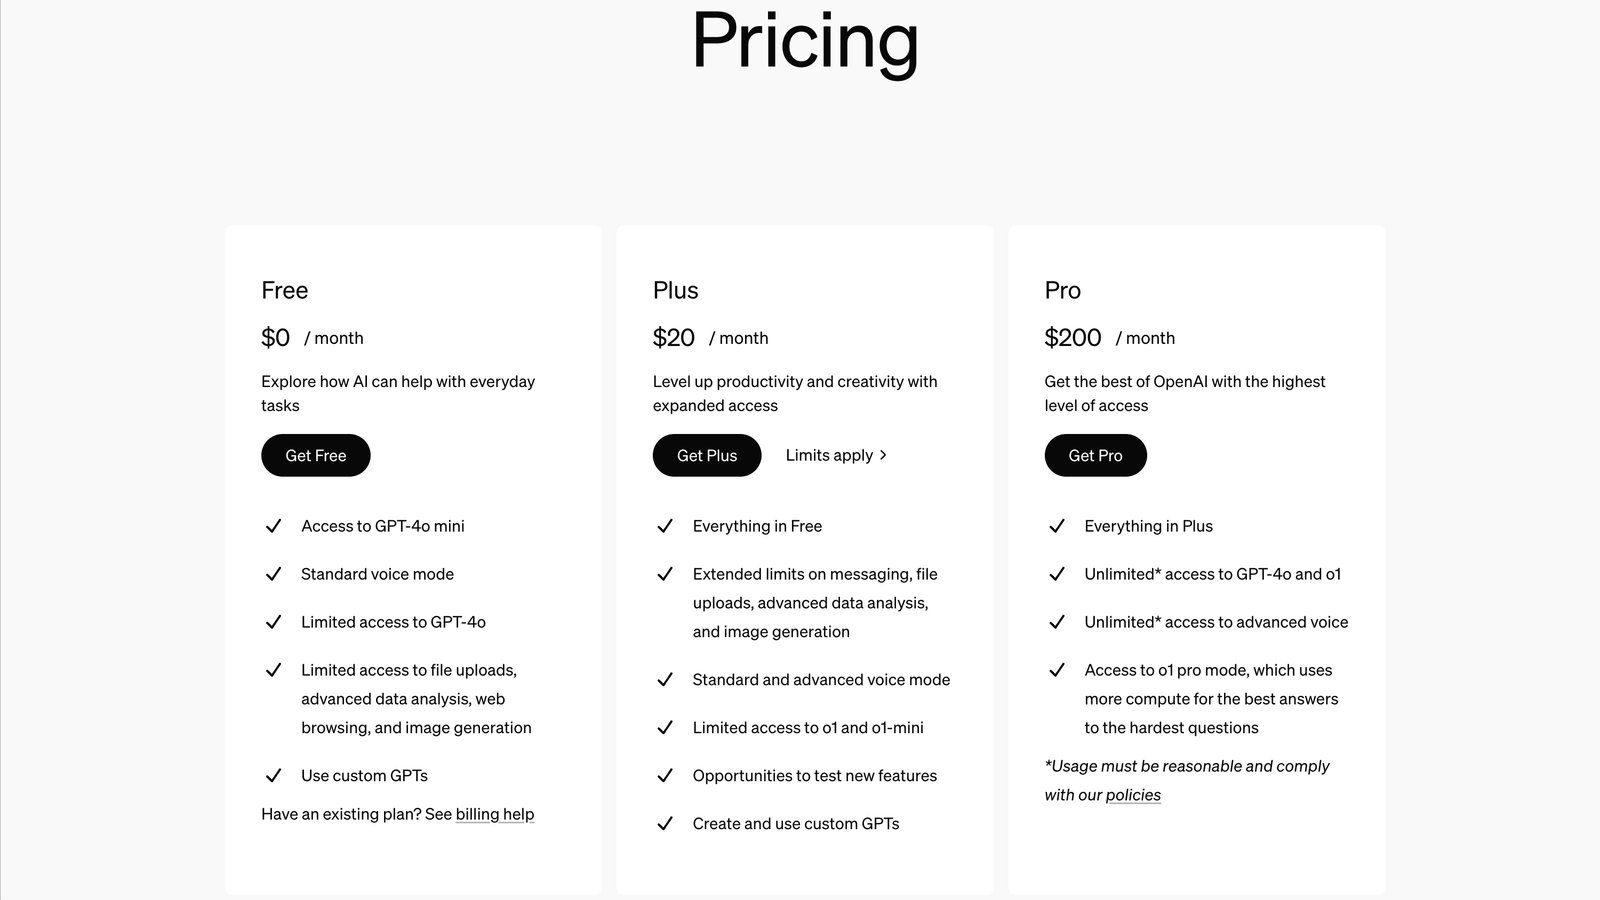Screen dimensions: 1600x900
Task: Click checkmark beside Create and use custom GPTs
Action: coord(665,824)
